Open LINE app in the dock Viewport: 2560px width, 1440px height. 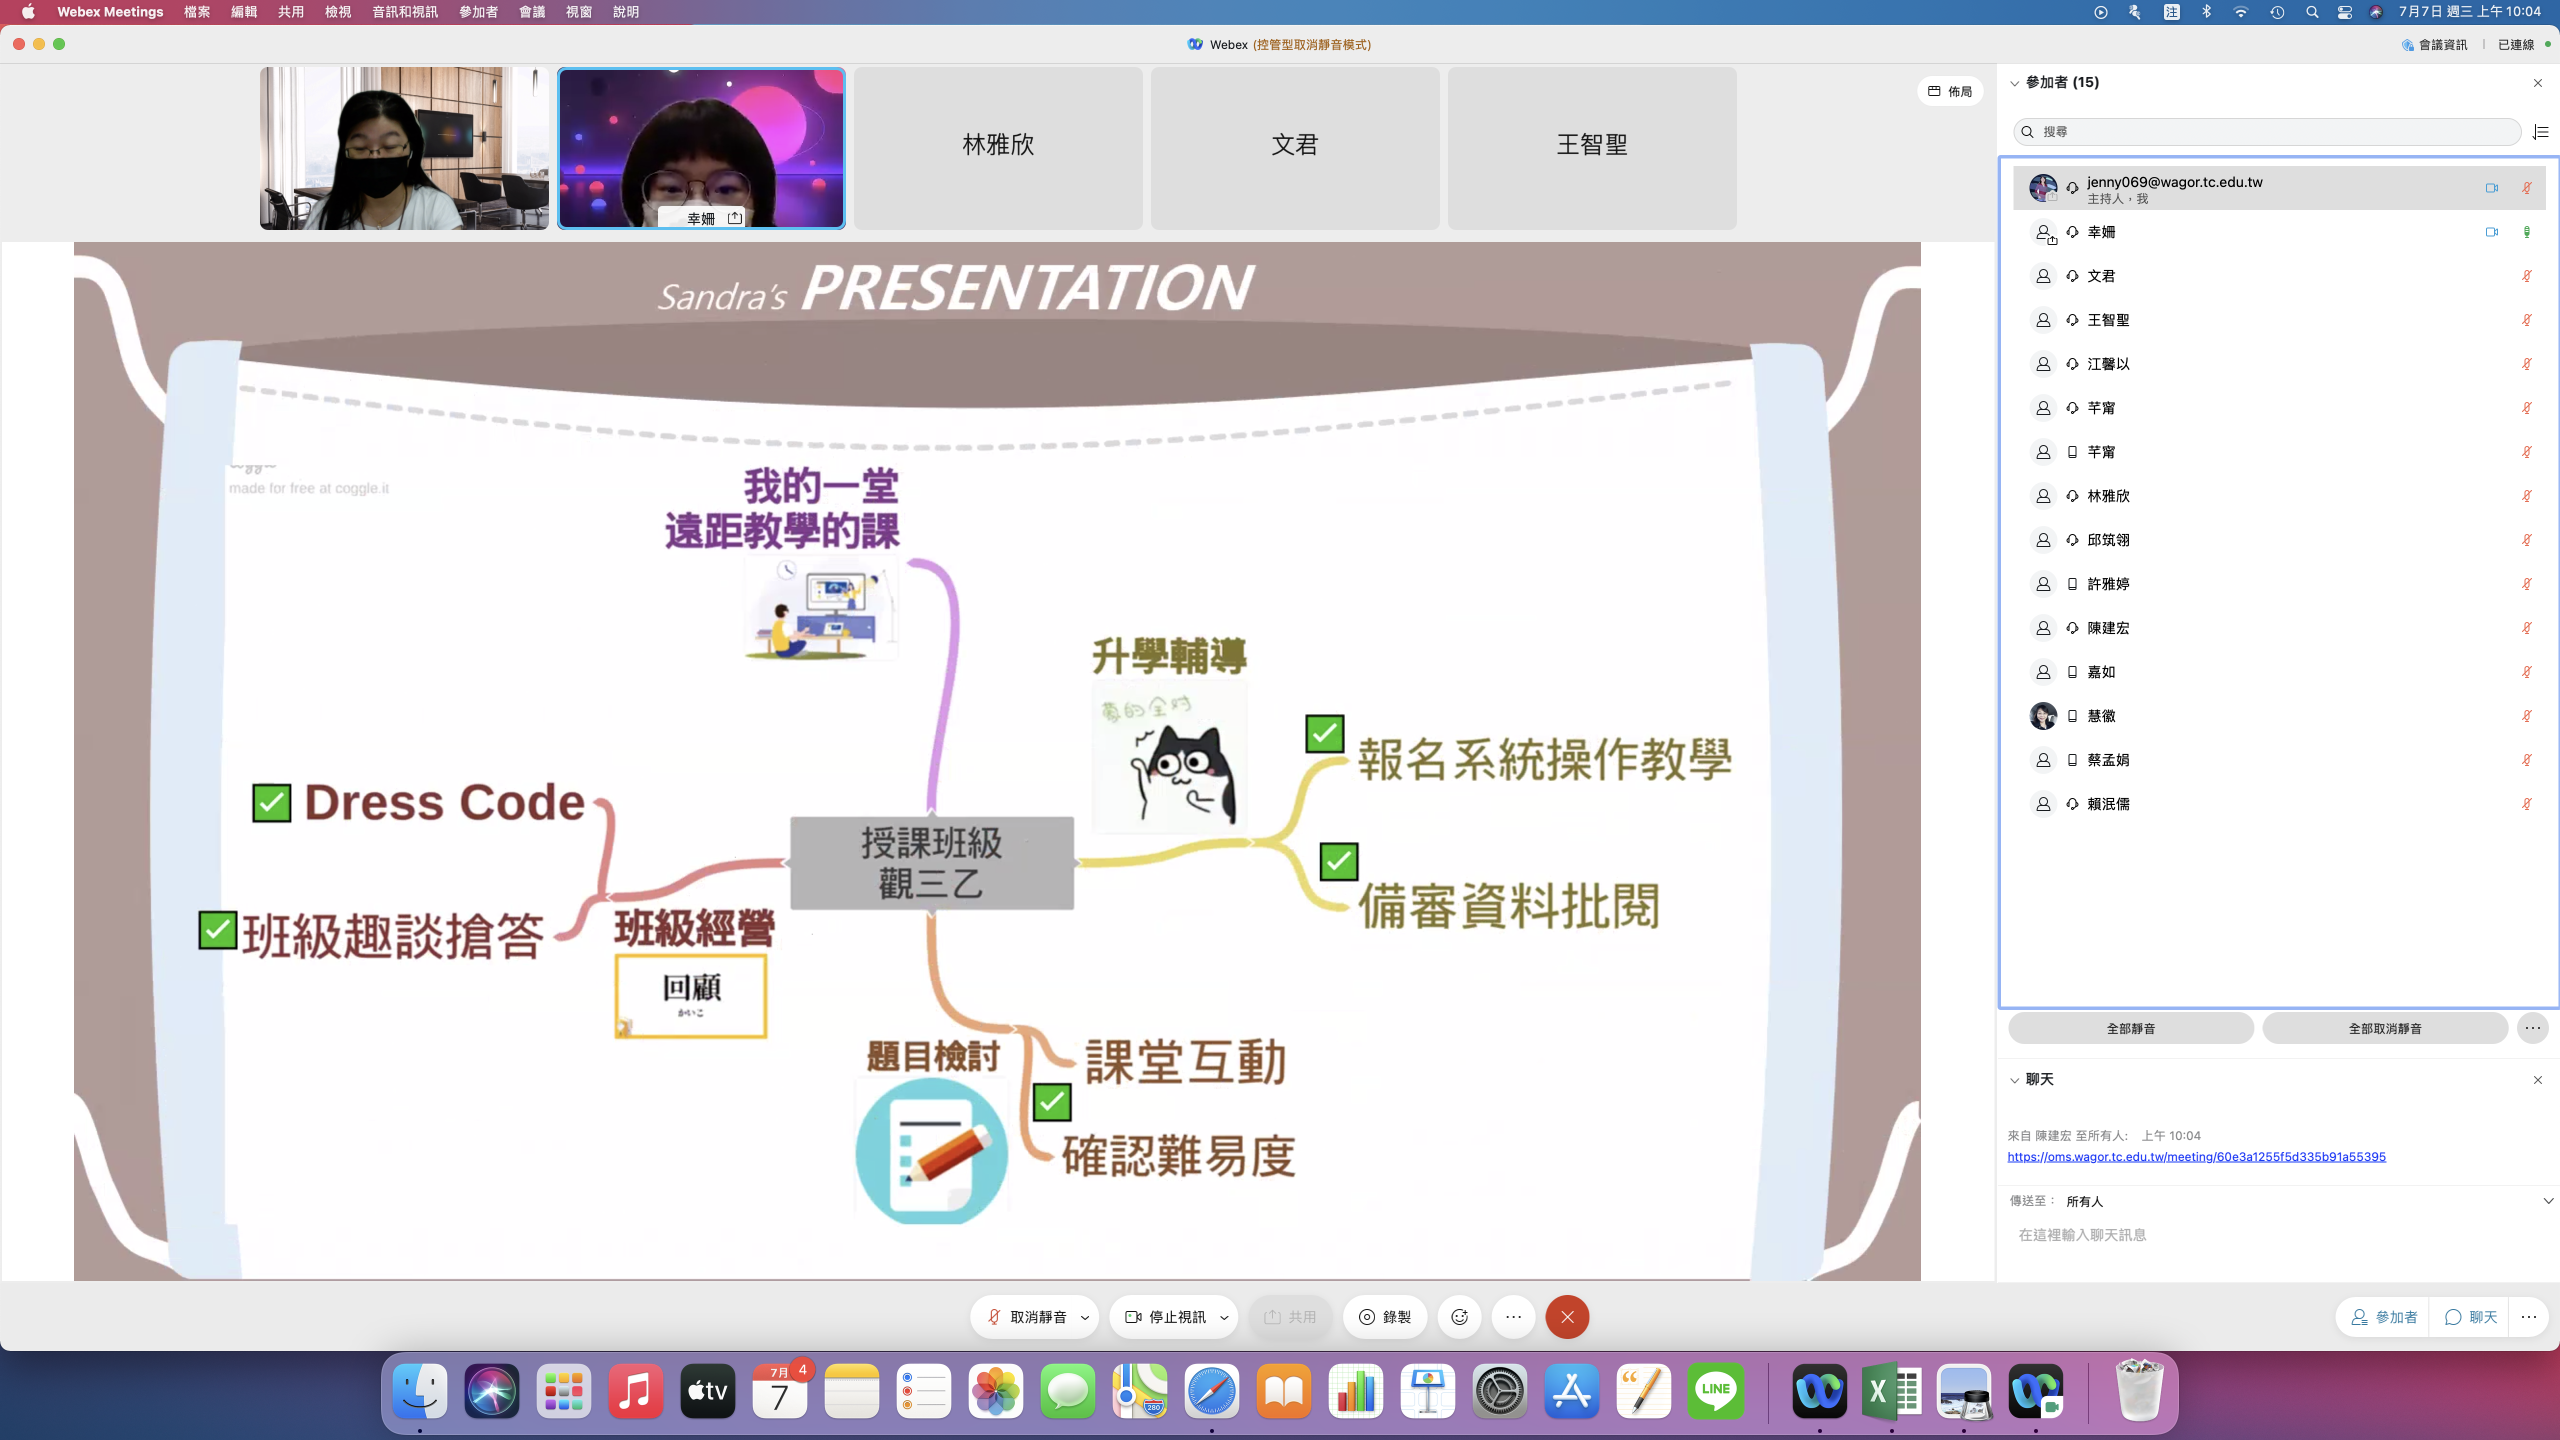(1715, 1390)
